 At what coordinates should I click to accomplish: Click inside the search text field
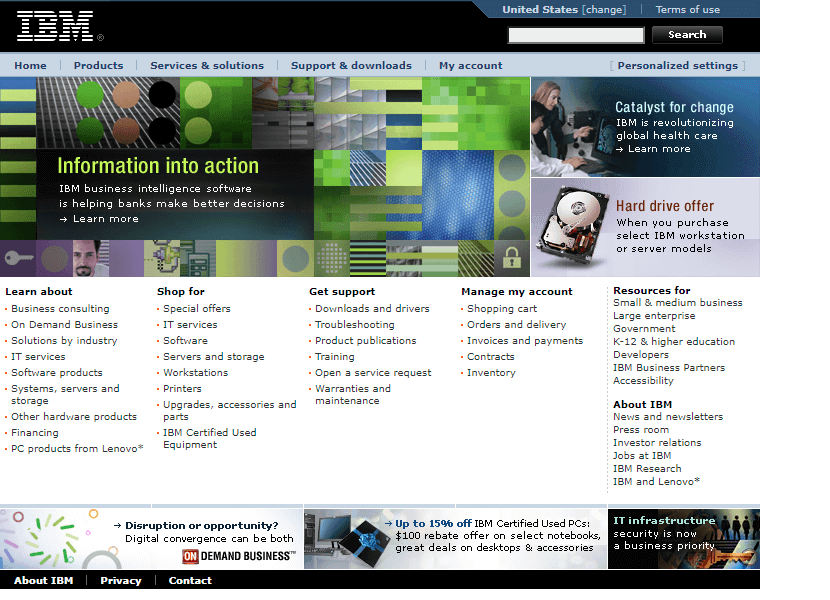(x=576, y=35)
